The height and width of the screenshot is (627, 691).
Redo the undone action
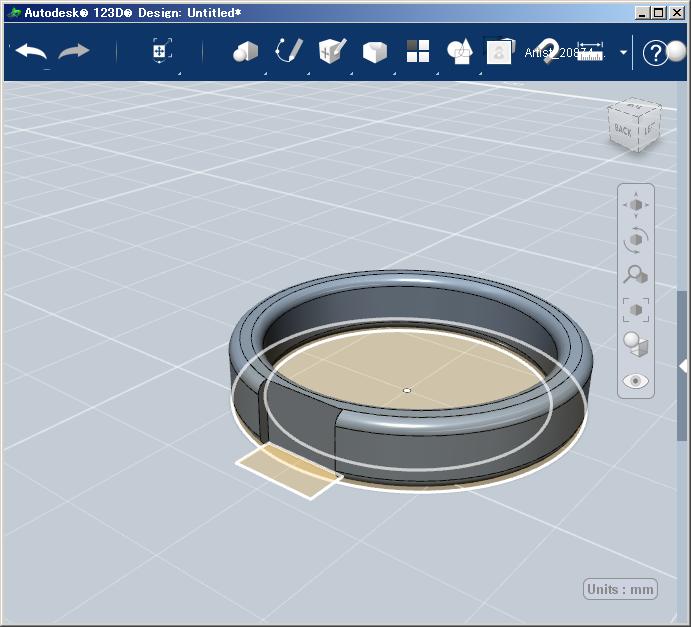(x=74, y=52)
